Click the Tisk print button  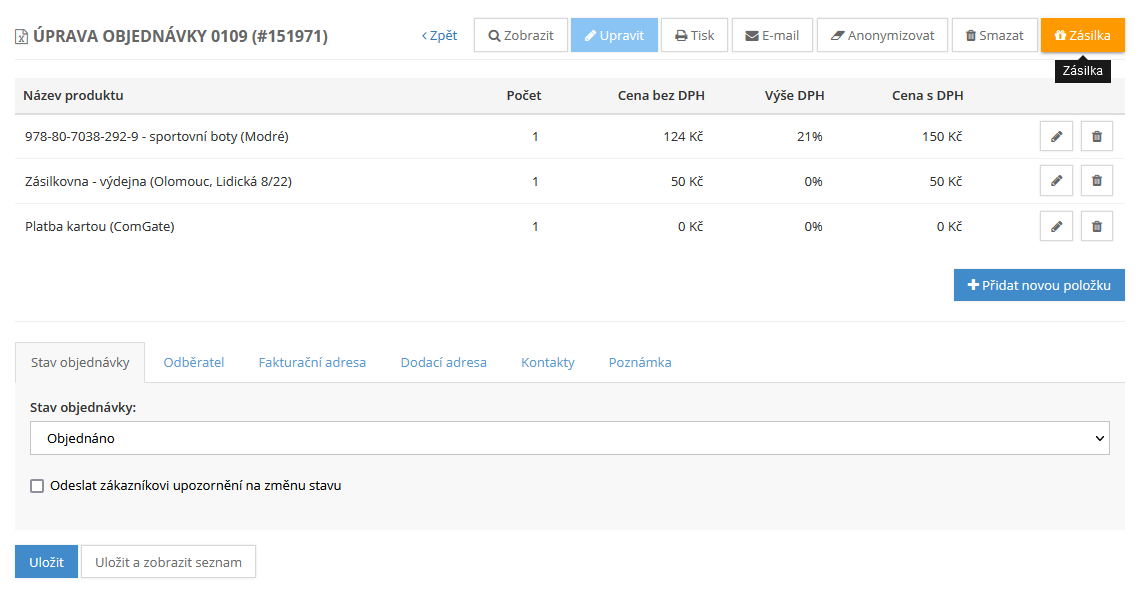(x=694, y=35)
